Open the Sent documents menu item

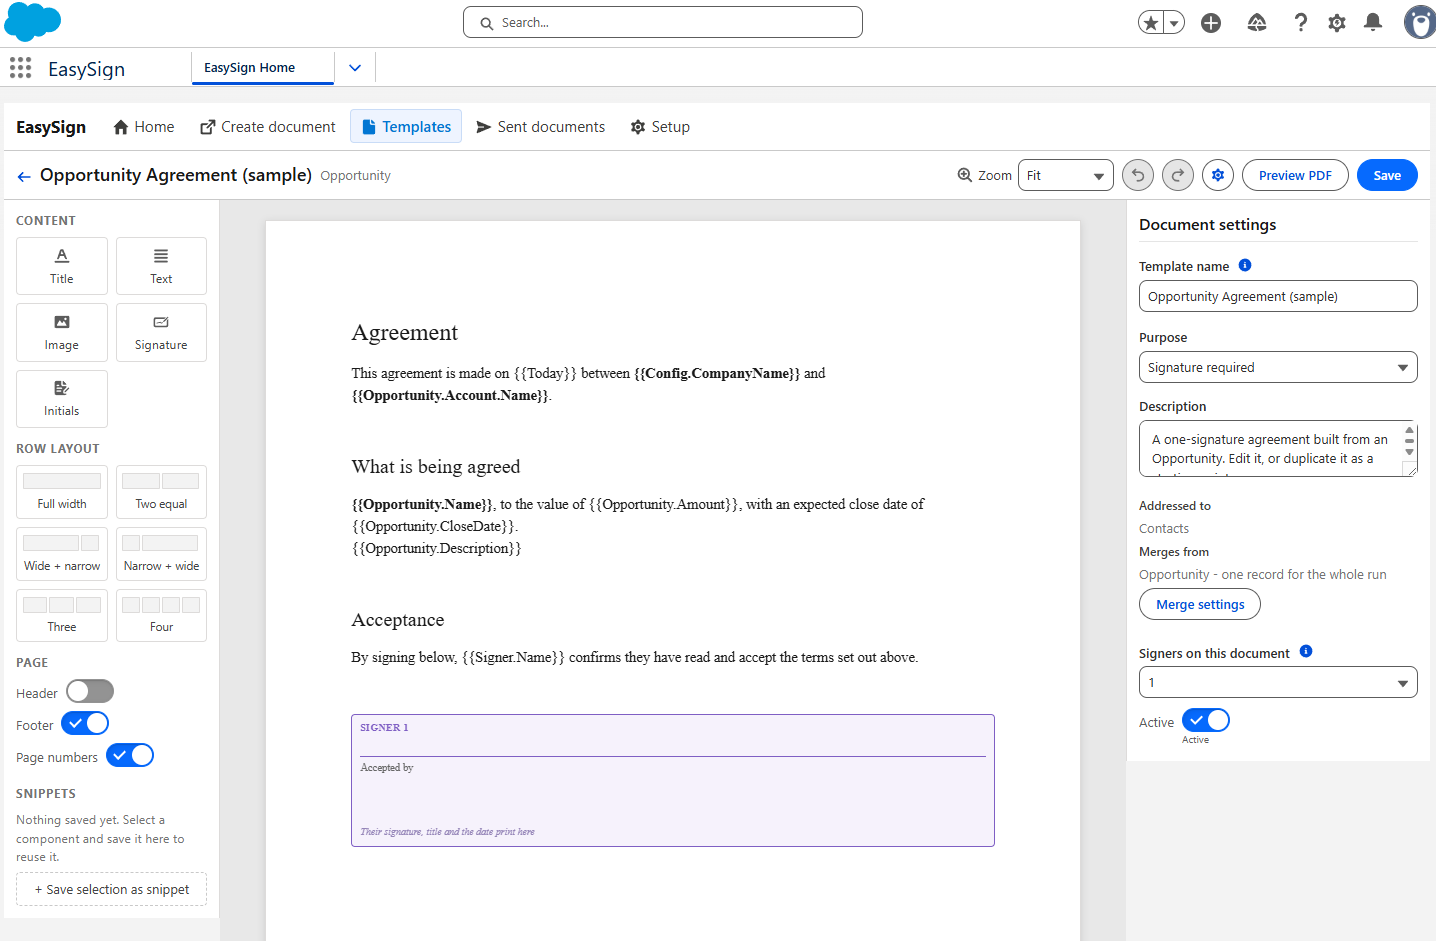(x=540, y=127)
